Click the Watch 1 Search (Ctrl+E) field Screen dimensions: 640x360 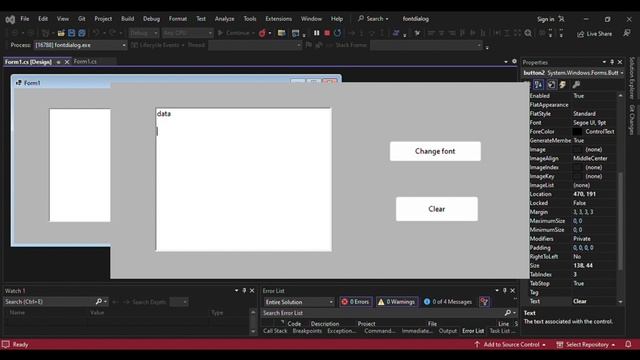[x=49, y=302]
